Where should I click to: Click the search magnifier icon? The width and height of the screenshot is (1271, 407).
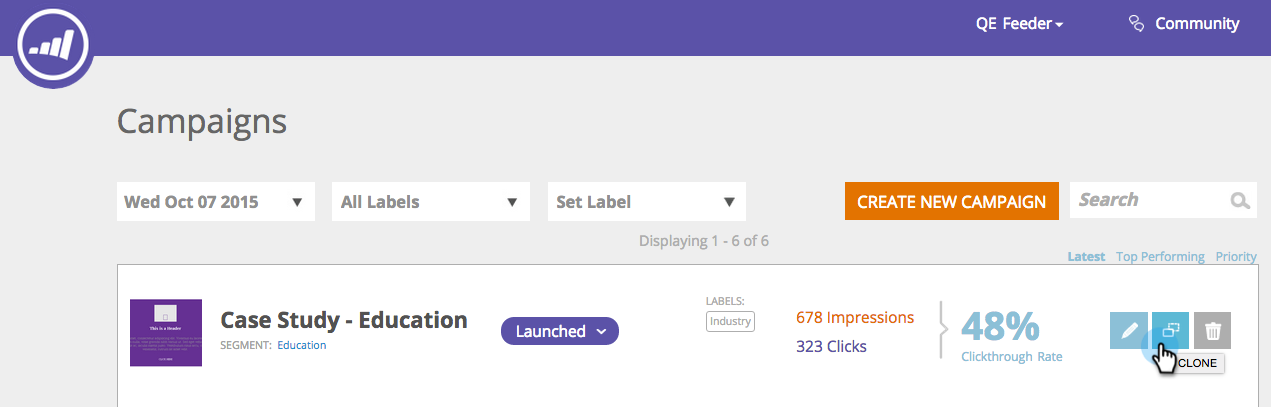[x=1240, y=201]
